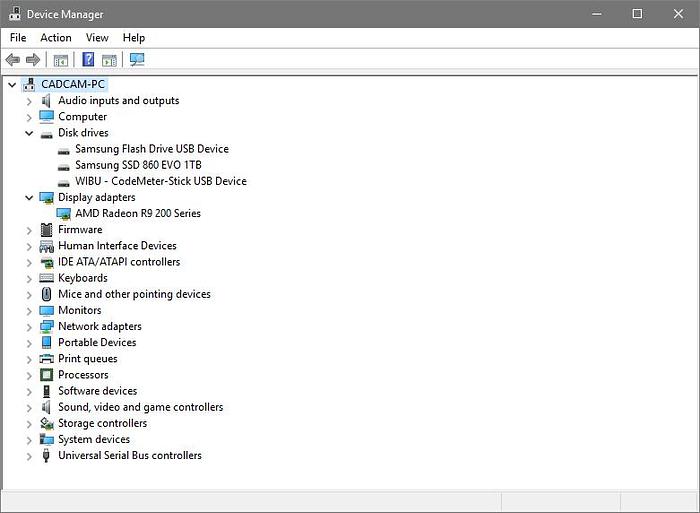Select the Mice and other pointing devices entry

click(134, 294)
